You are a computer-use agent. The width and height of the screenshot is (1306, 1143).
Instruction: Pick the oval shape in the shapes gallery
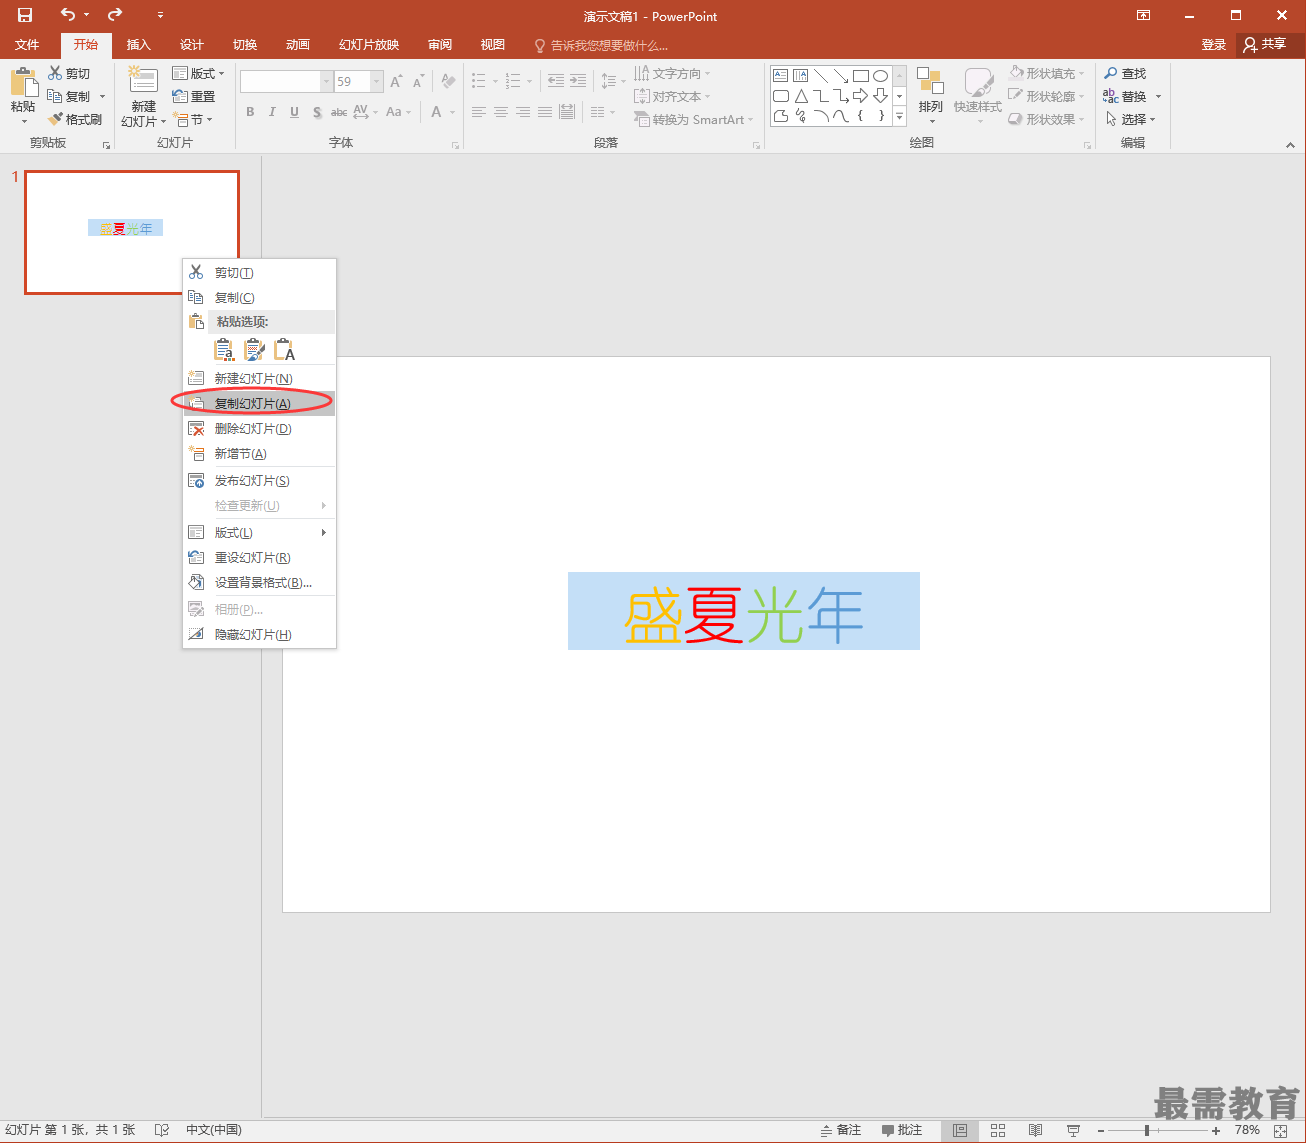(x=880, y=75)
